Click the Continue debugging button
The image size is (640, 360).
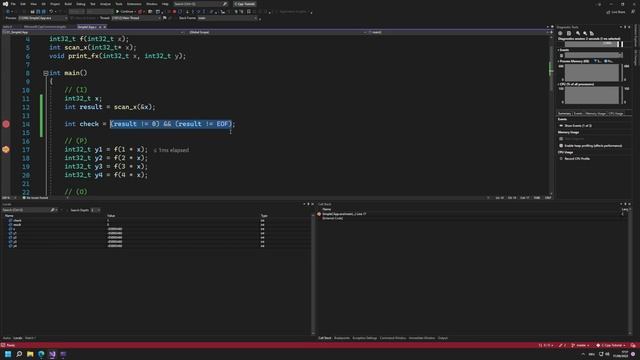pos(125,11)
